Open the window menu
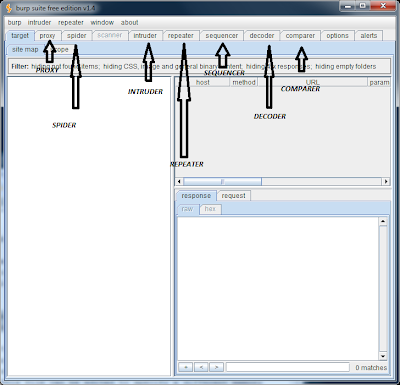This screenshot has height=385, width=400. (102, 23)
